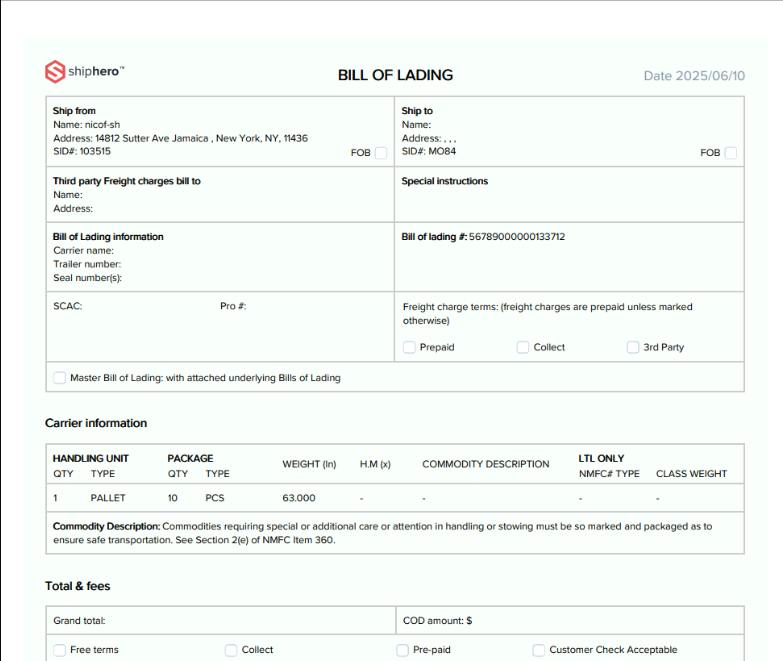
Task: Click the Date 2025/06/10 text
Action: (694, 76)
